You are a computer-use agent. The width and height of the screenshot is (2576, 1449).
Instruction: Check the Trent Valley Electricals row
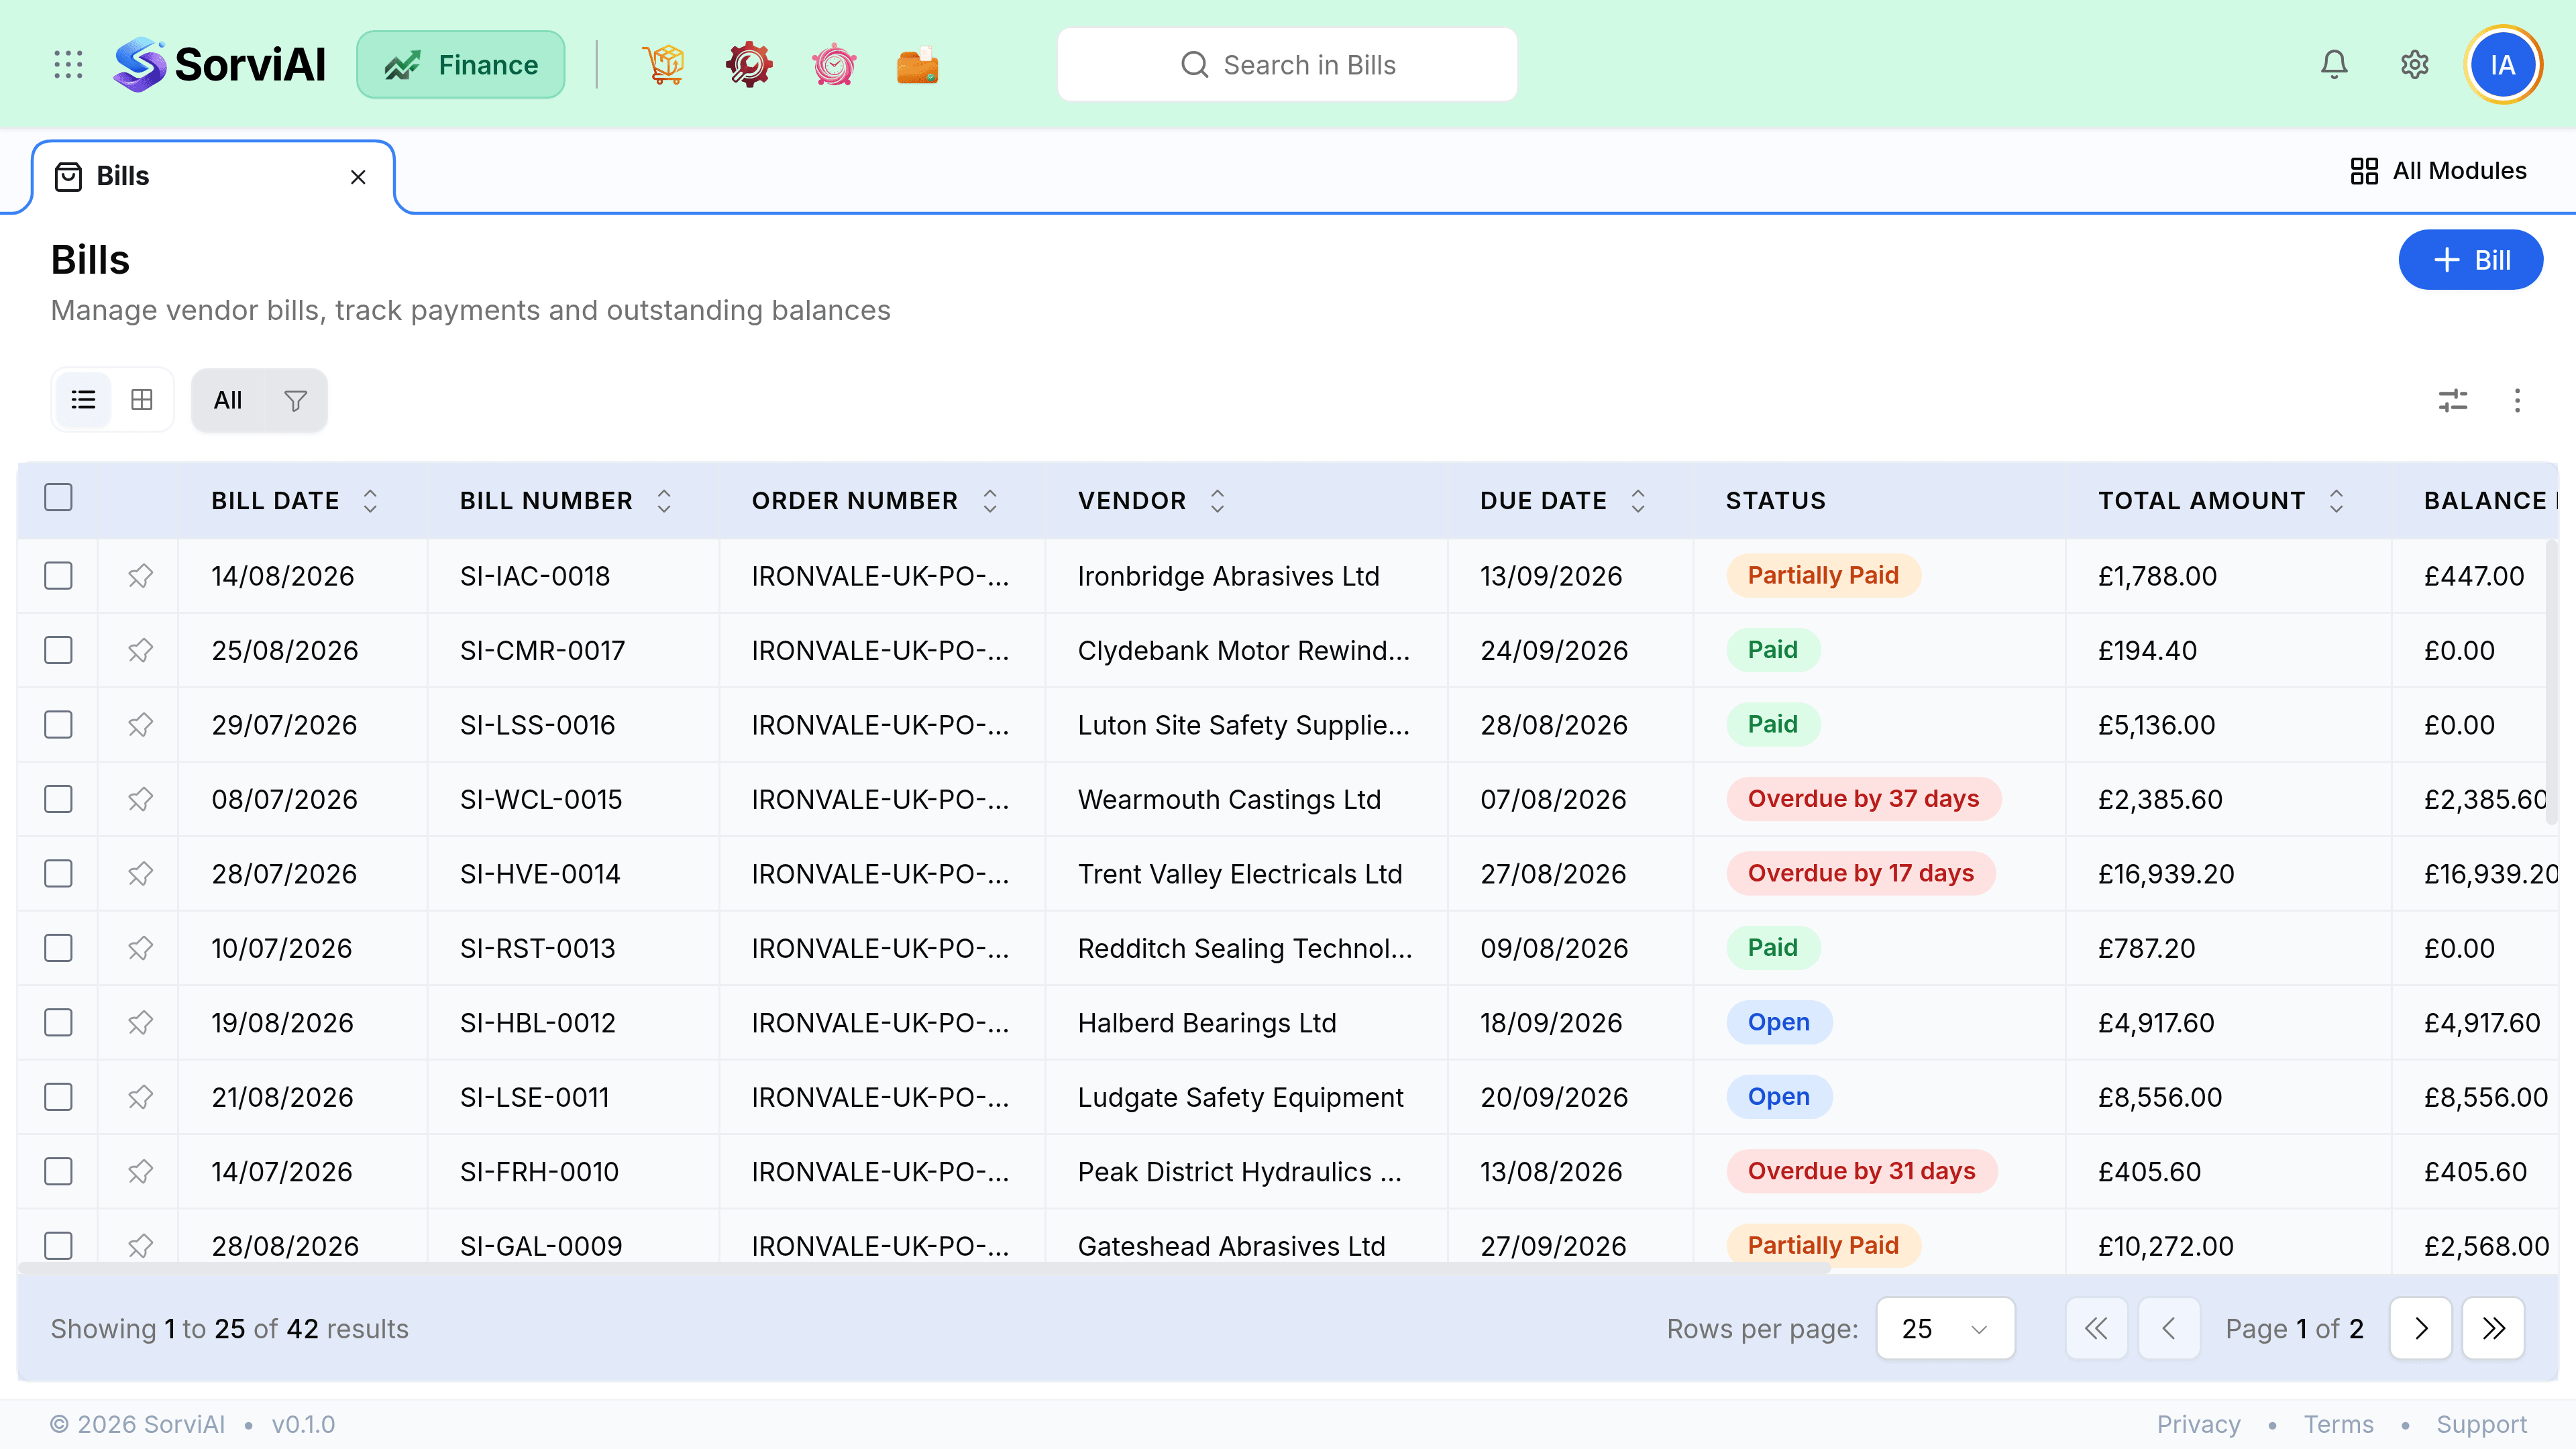[59, 874]
